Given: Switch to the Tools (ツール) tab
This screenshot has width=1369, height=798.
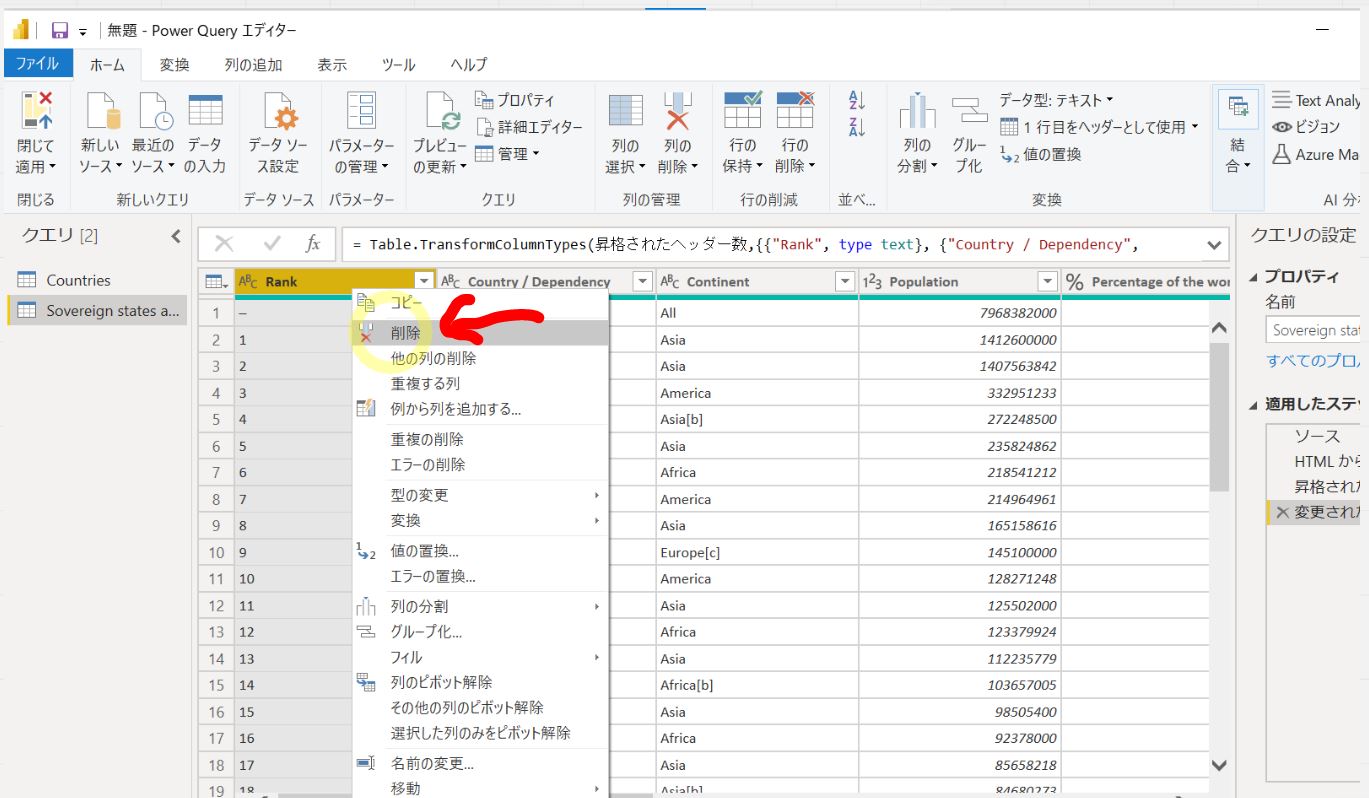Looking at the screenshot, I should coord(398,64).
